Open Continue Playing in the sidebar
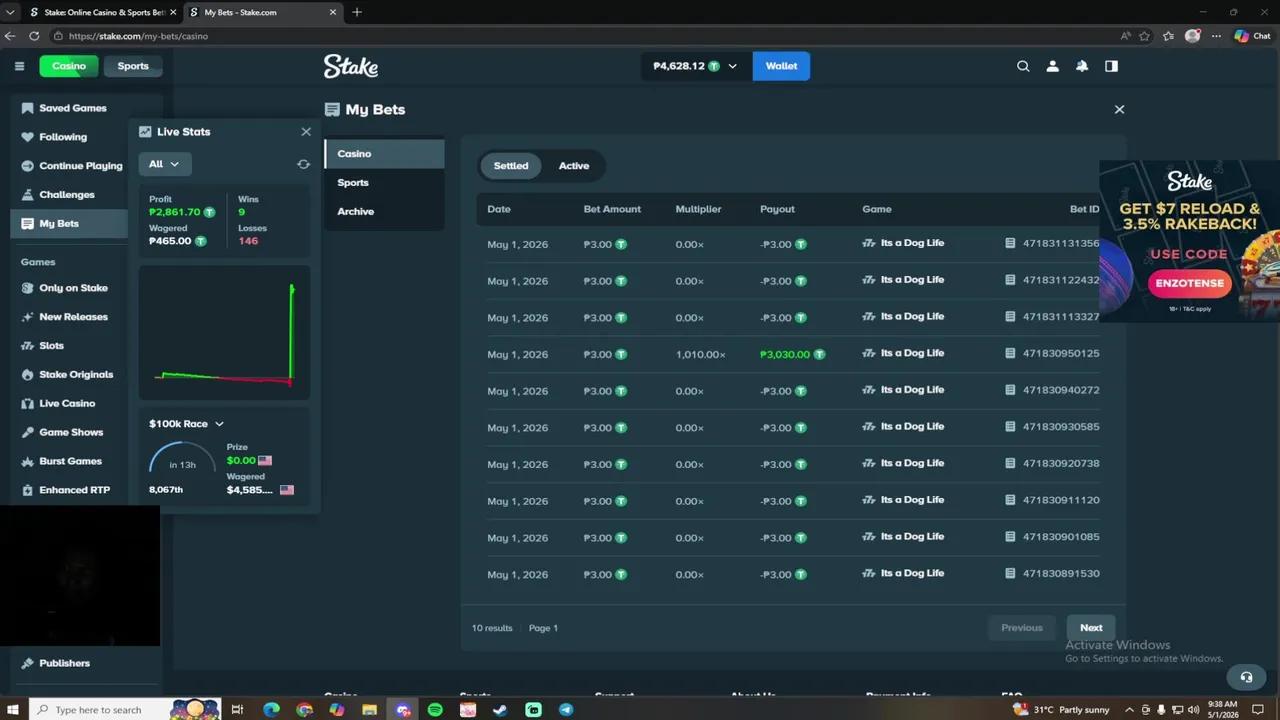 (x=70, y=166)
